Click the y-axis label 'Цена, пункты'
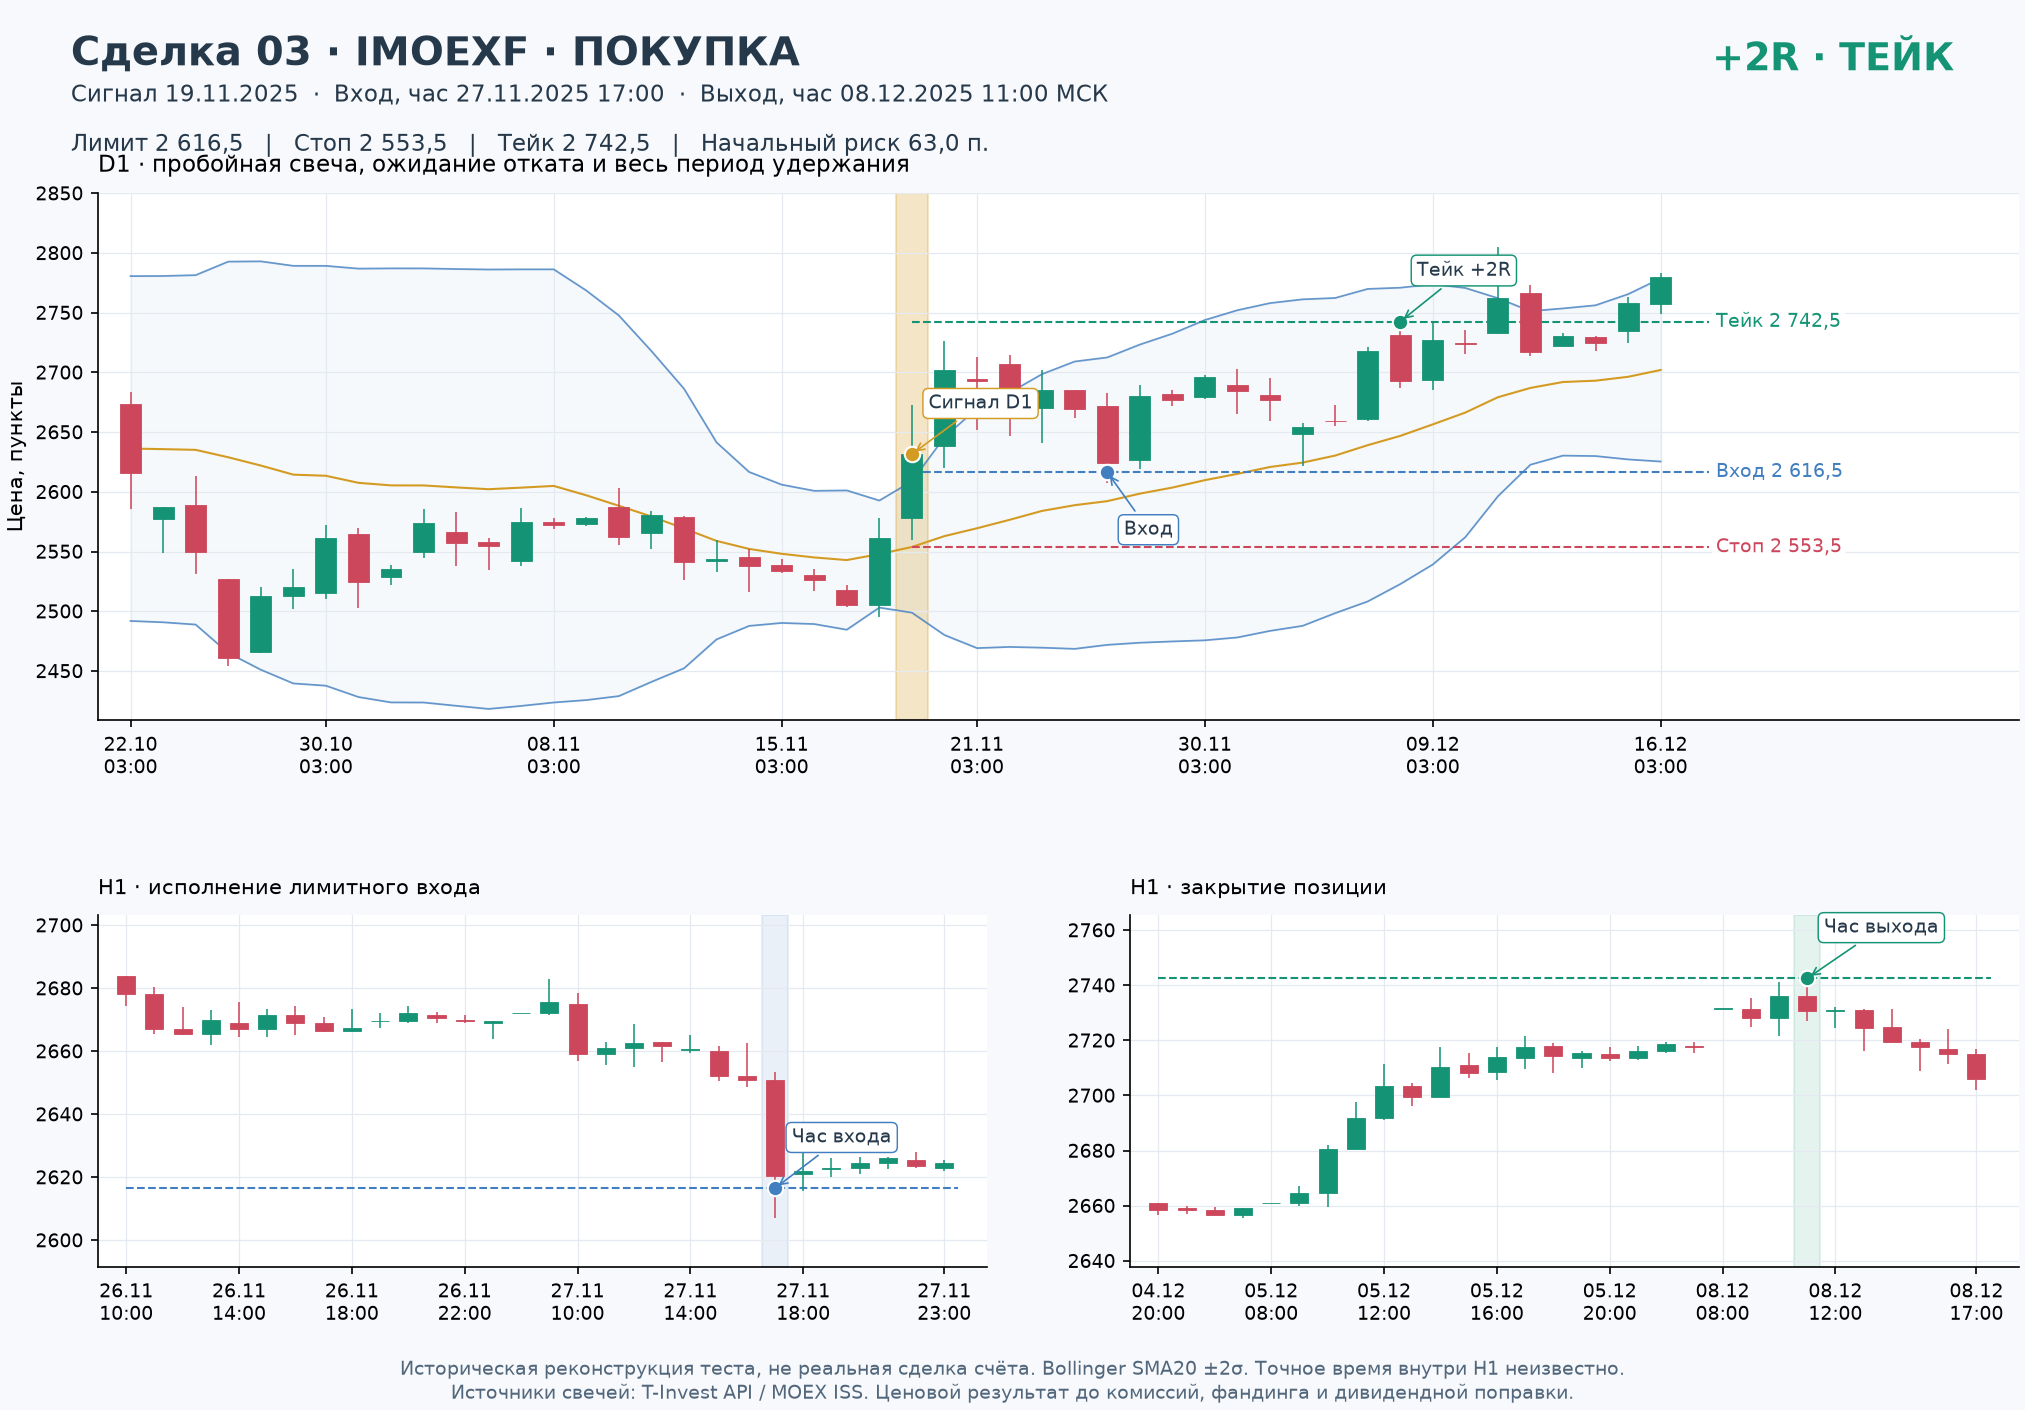Screen dimensions: 2025x1410 tap(15, 455)
